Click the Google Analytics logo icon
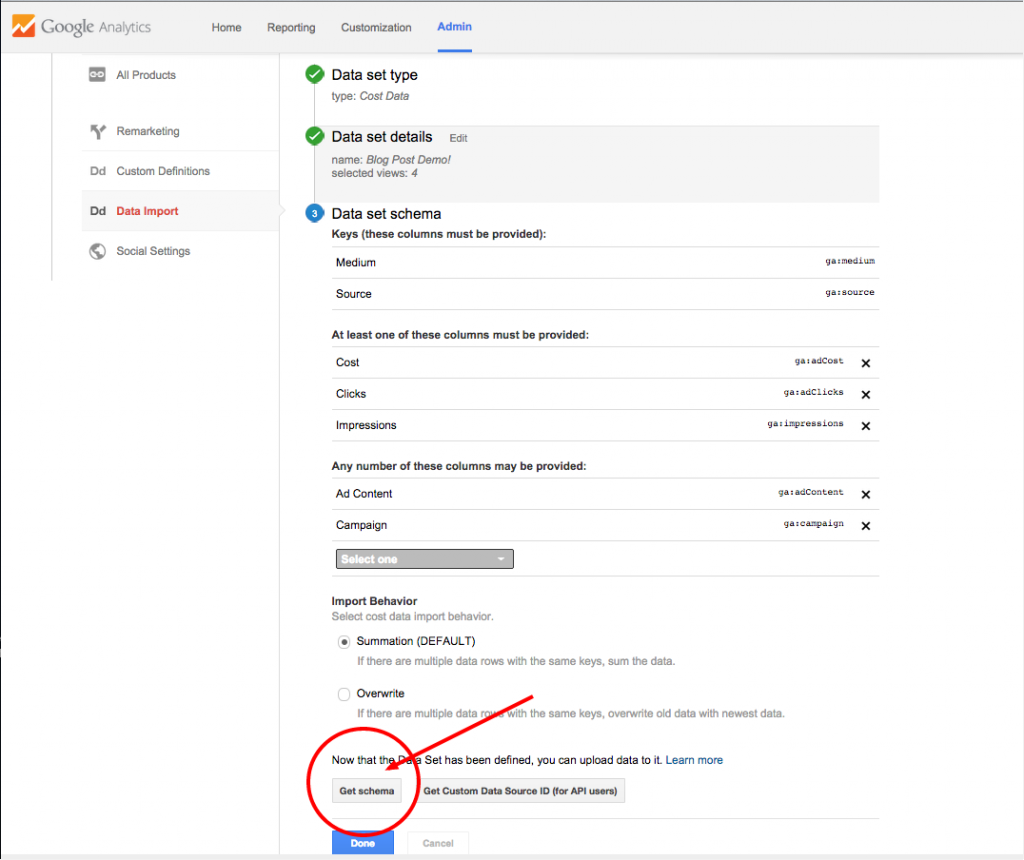1024x860 pixels. [24, 26]
